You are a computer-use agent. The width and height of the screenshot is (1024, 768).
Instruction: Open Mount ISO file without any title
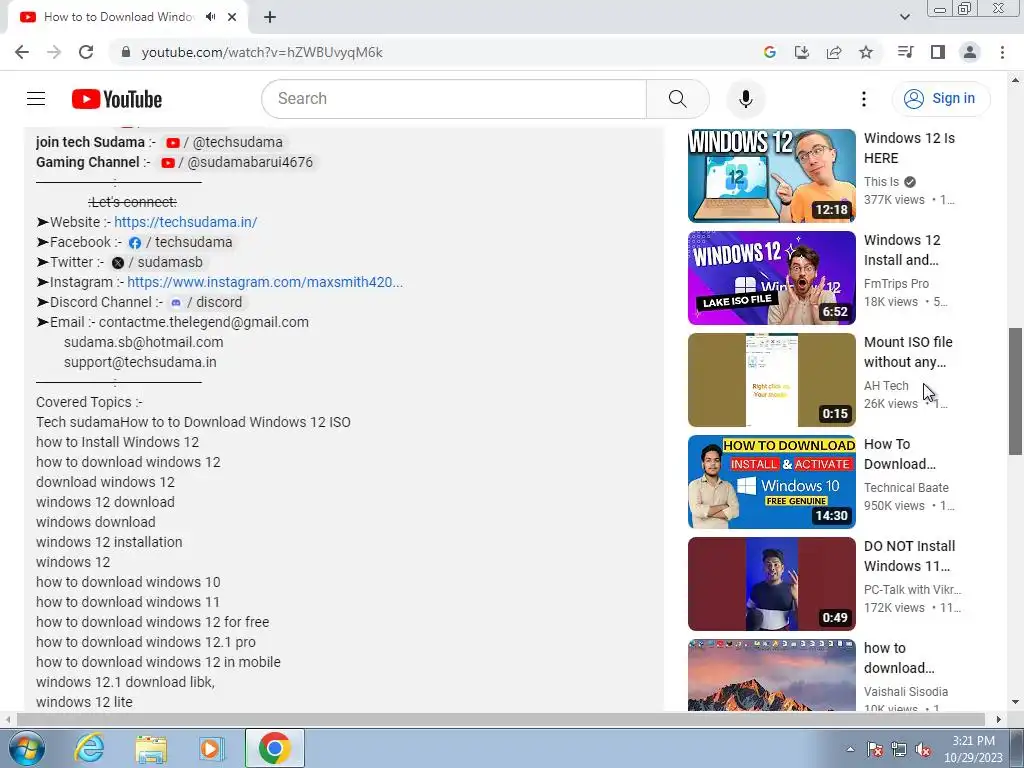[x=908, y=352]
